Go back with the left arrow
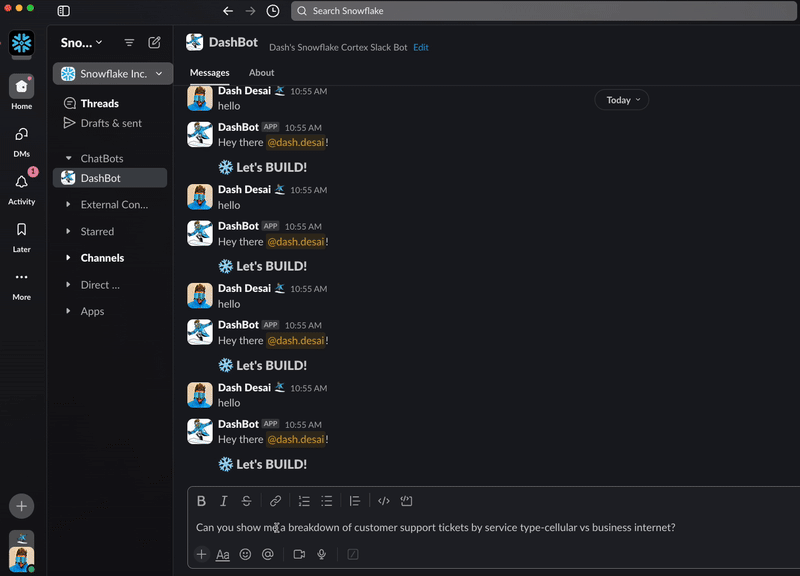The height and width of the screenshot is (576, 800). point(228,11)
